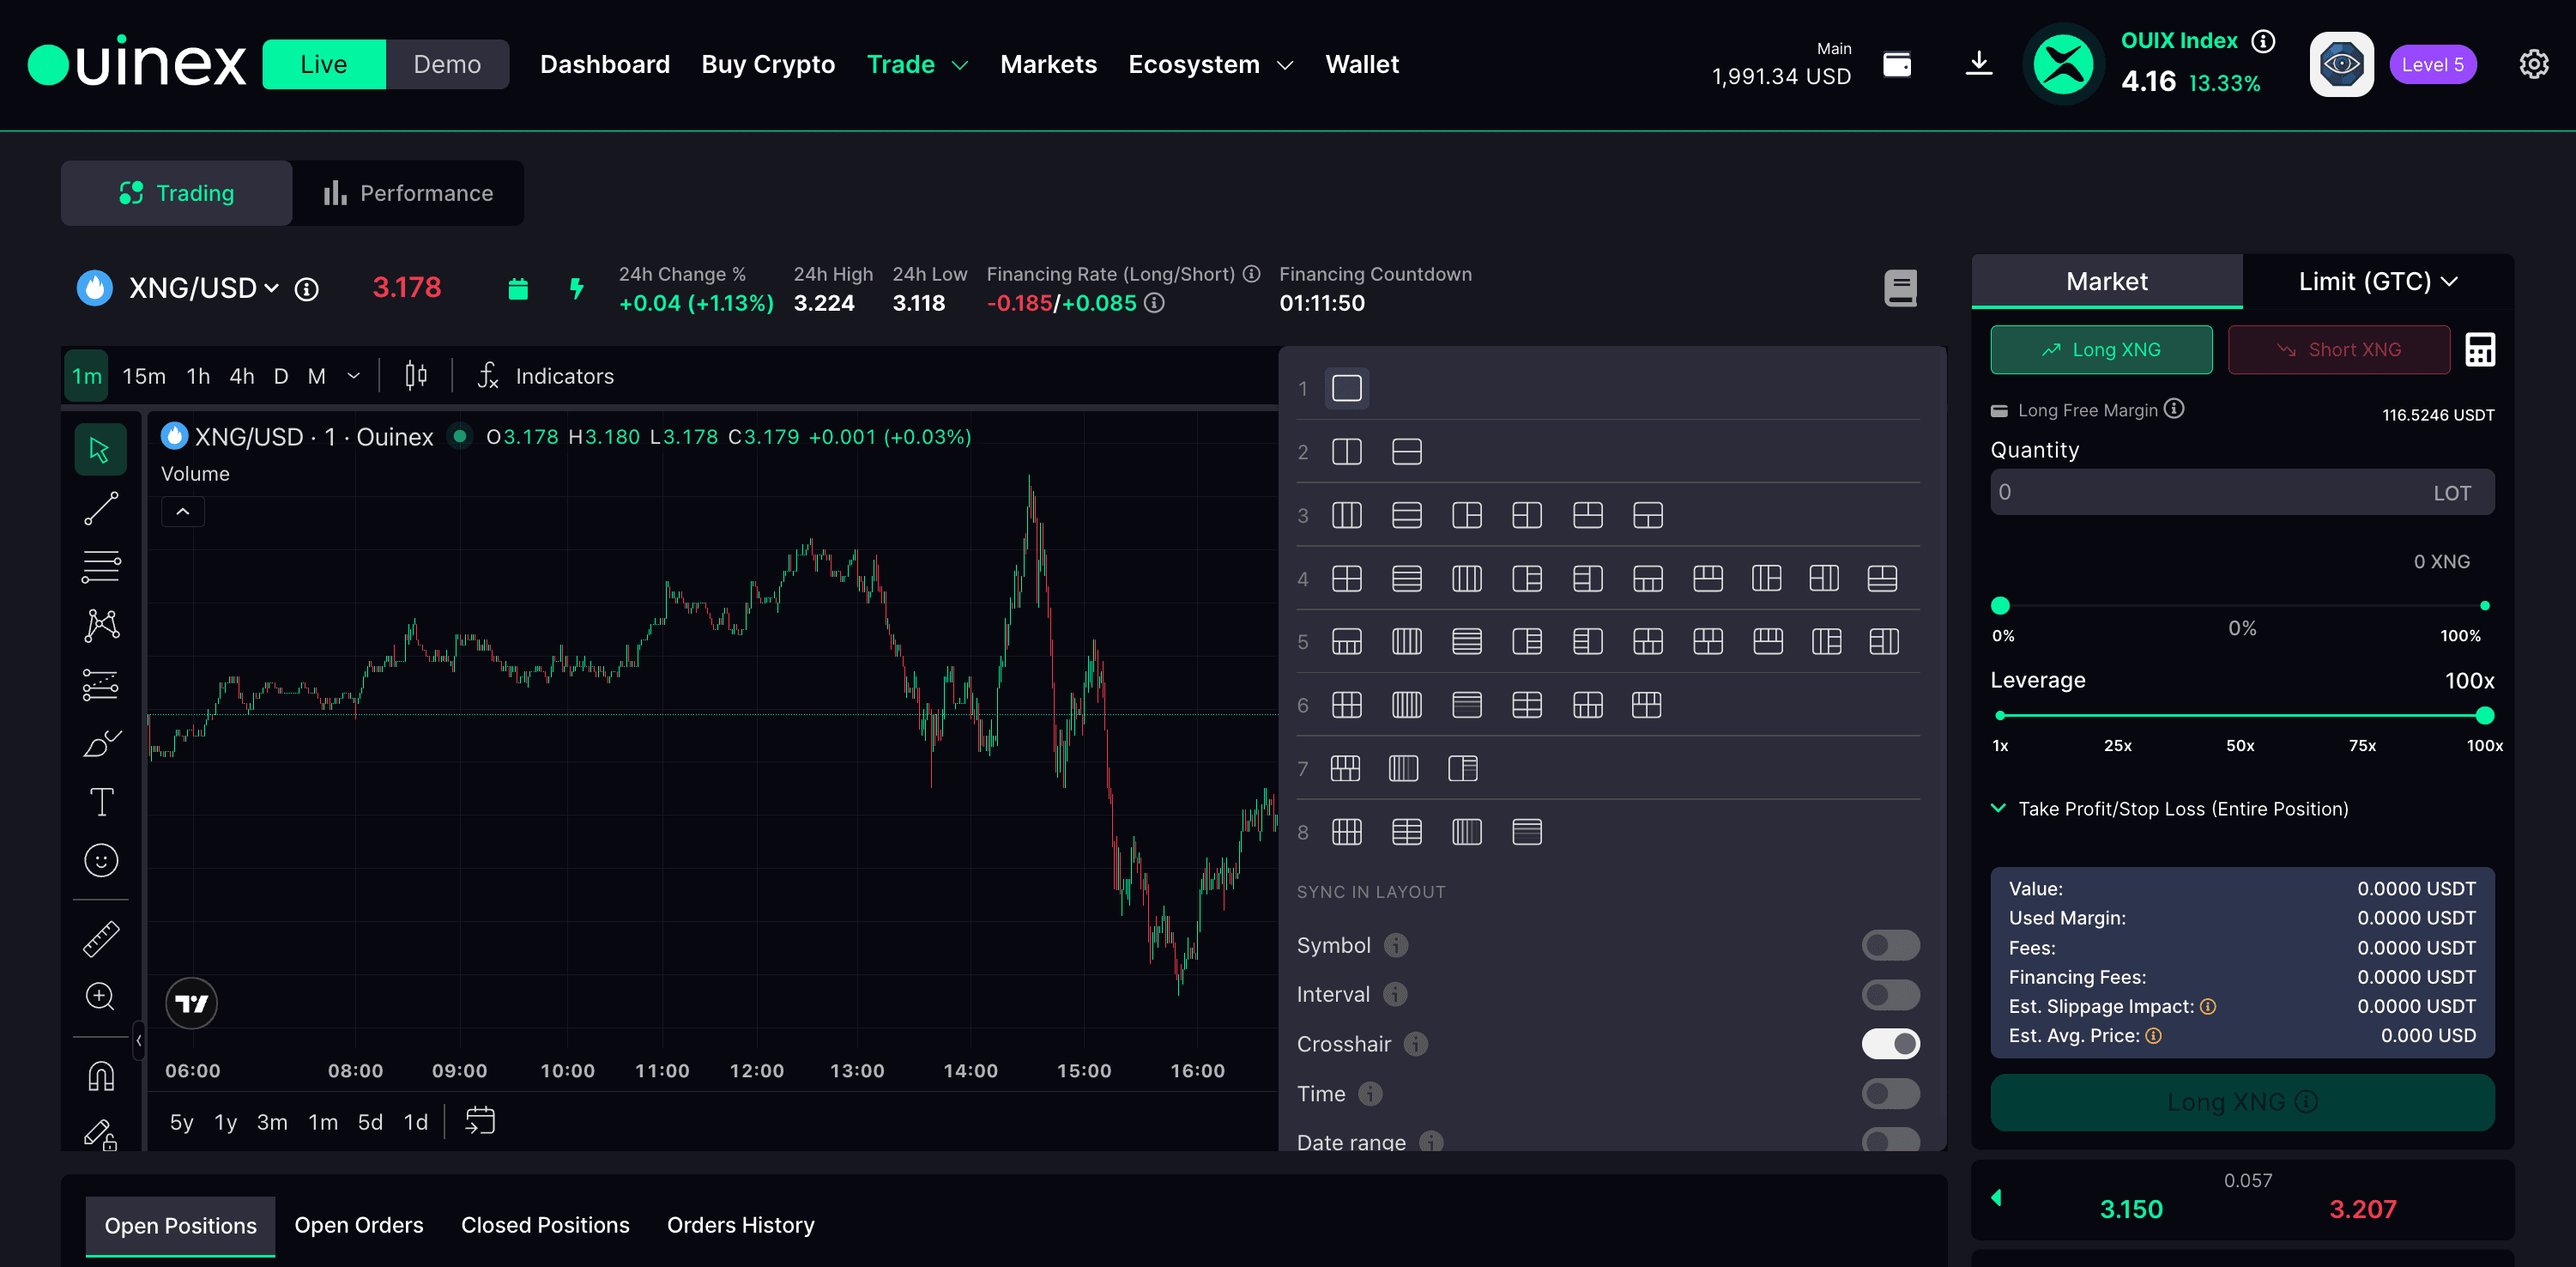Toggle Date range sync in layout
This screenshot has height=1267, width=2576.
click(1890, 1140)
